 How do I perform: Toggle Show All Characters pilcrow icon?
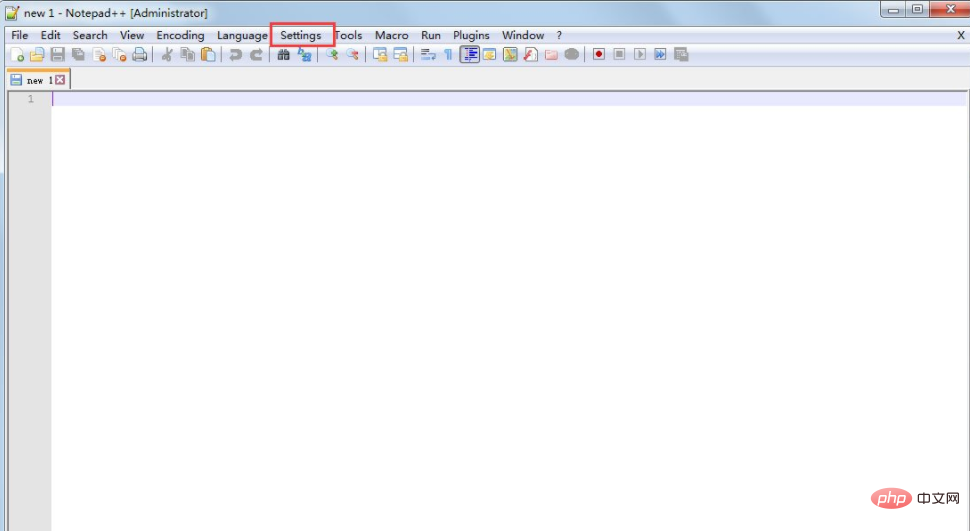(x=449, y=54)
